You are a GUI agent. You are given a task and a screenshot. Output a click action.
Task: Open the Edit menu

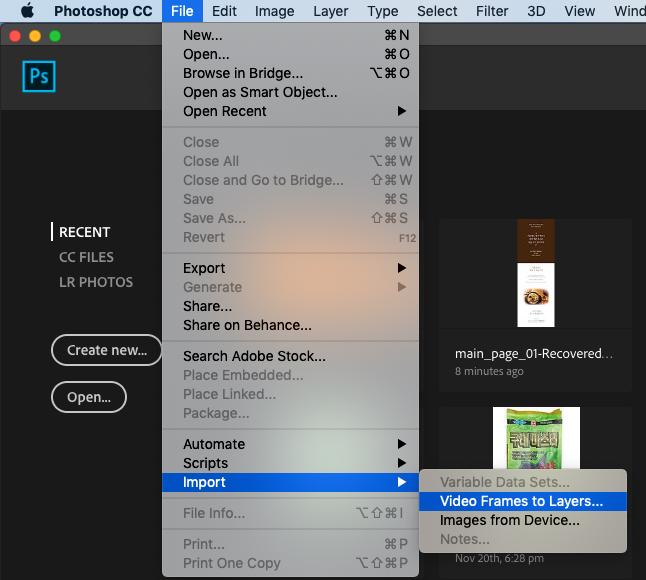[224, 11]
